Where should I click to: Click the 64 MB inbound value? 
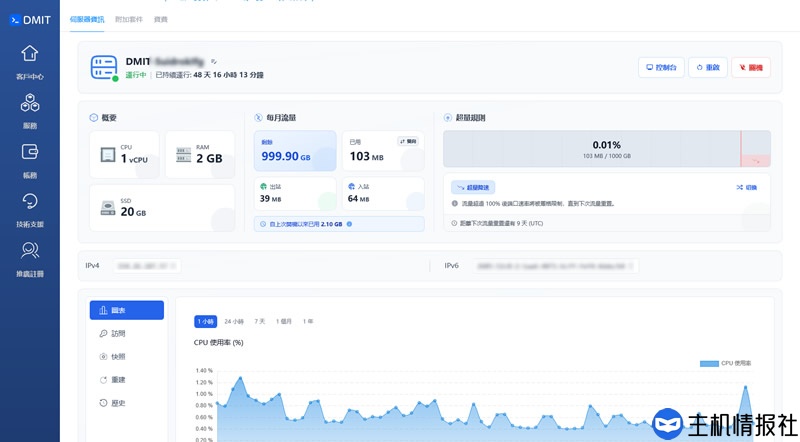358,199
